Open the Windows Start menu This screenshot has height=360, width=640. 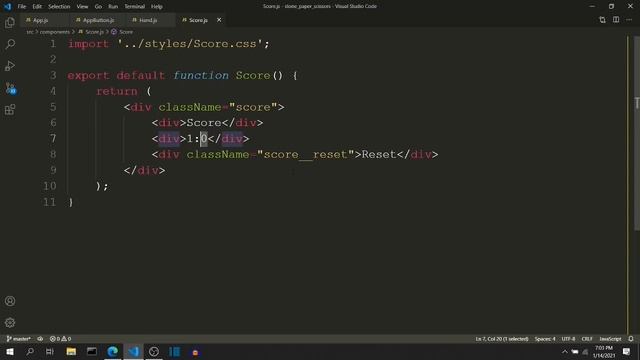[10, 351]
